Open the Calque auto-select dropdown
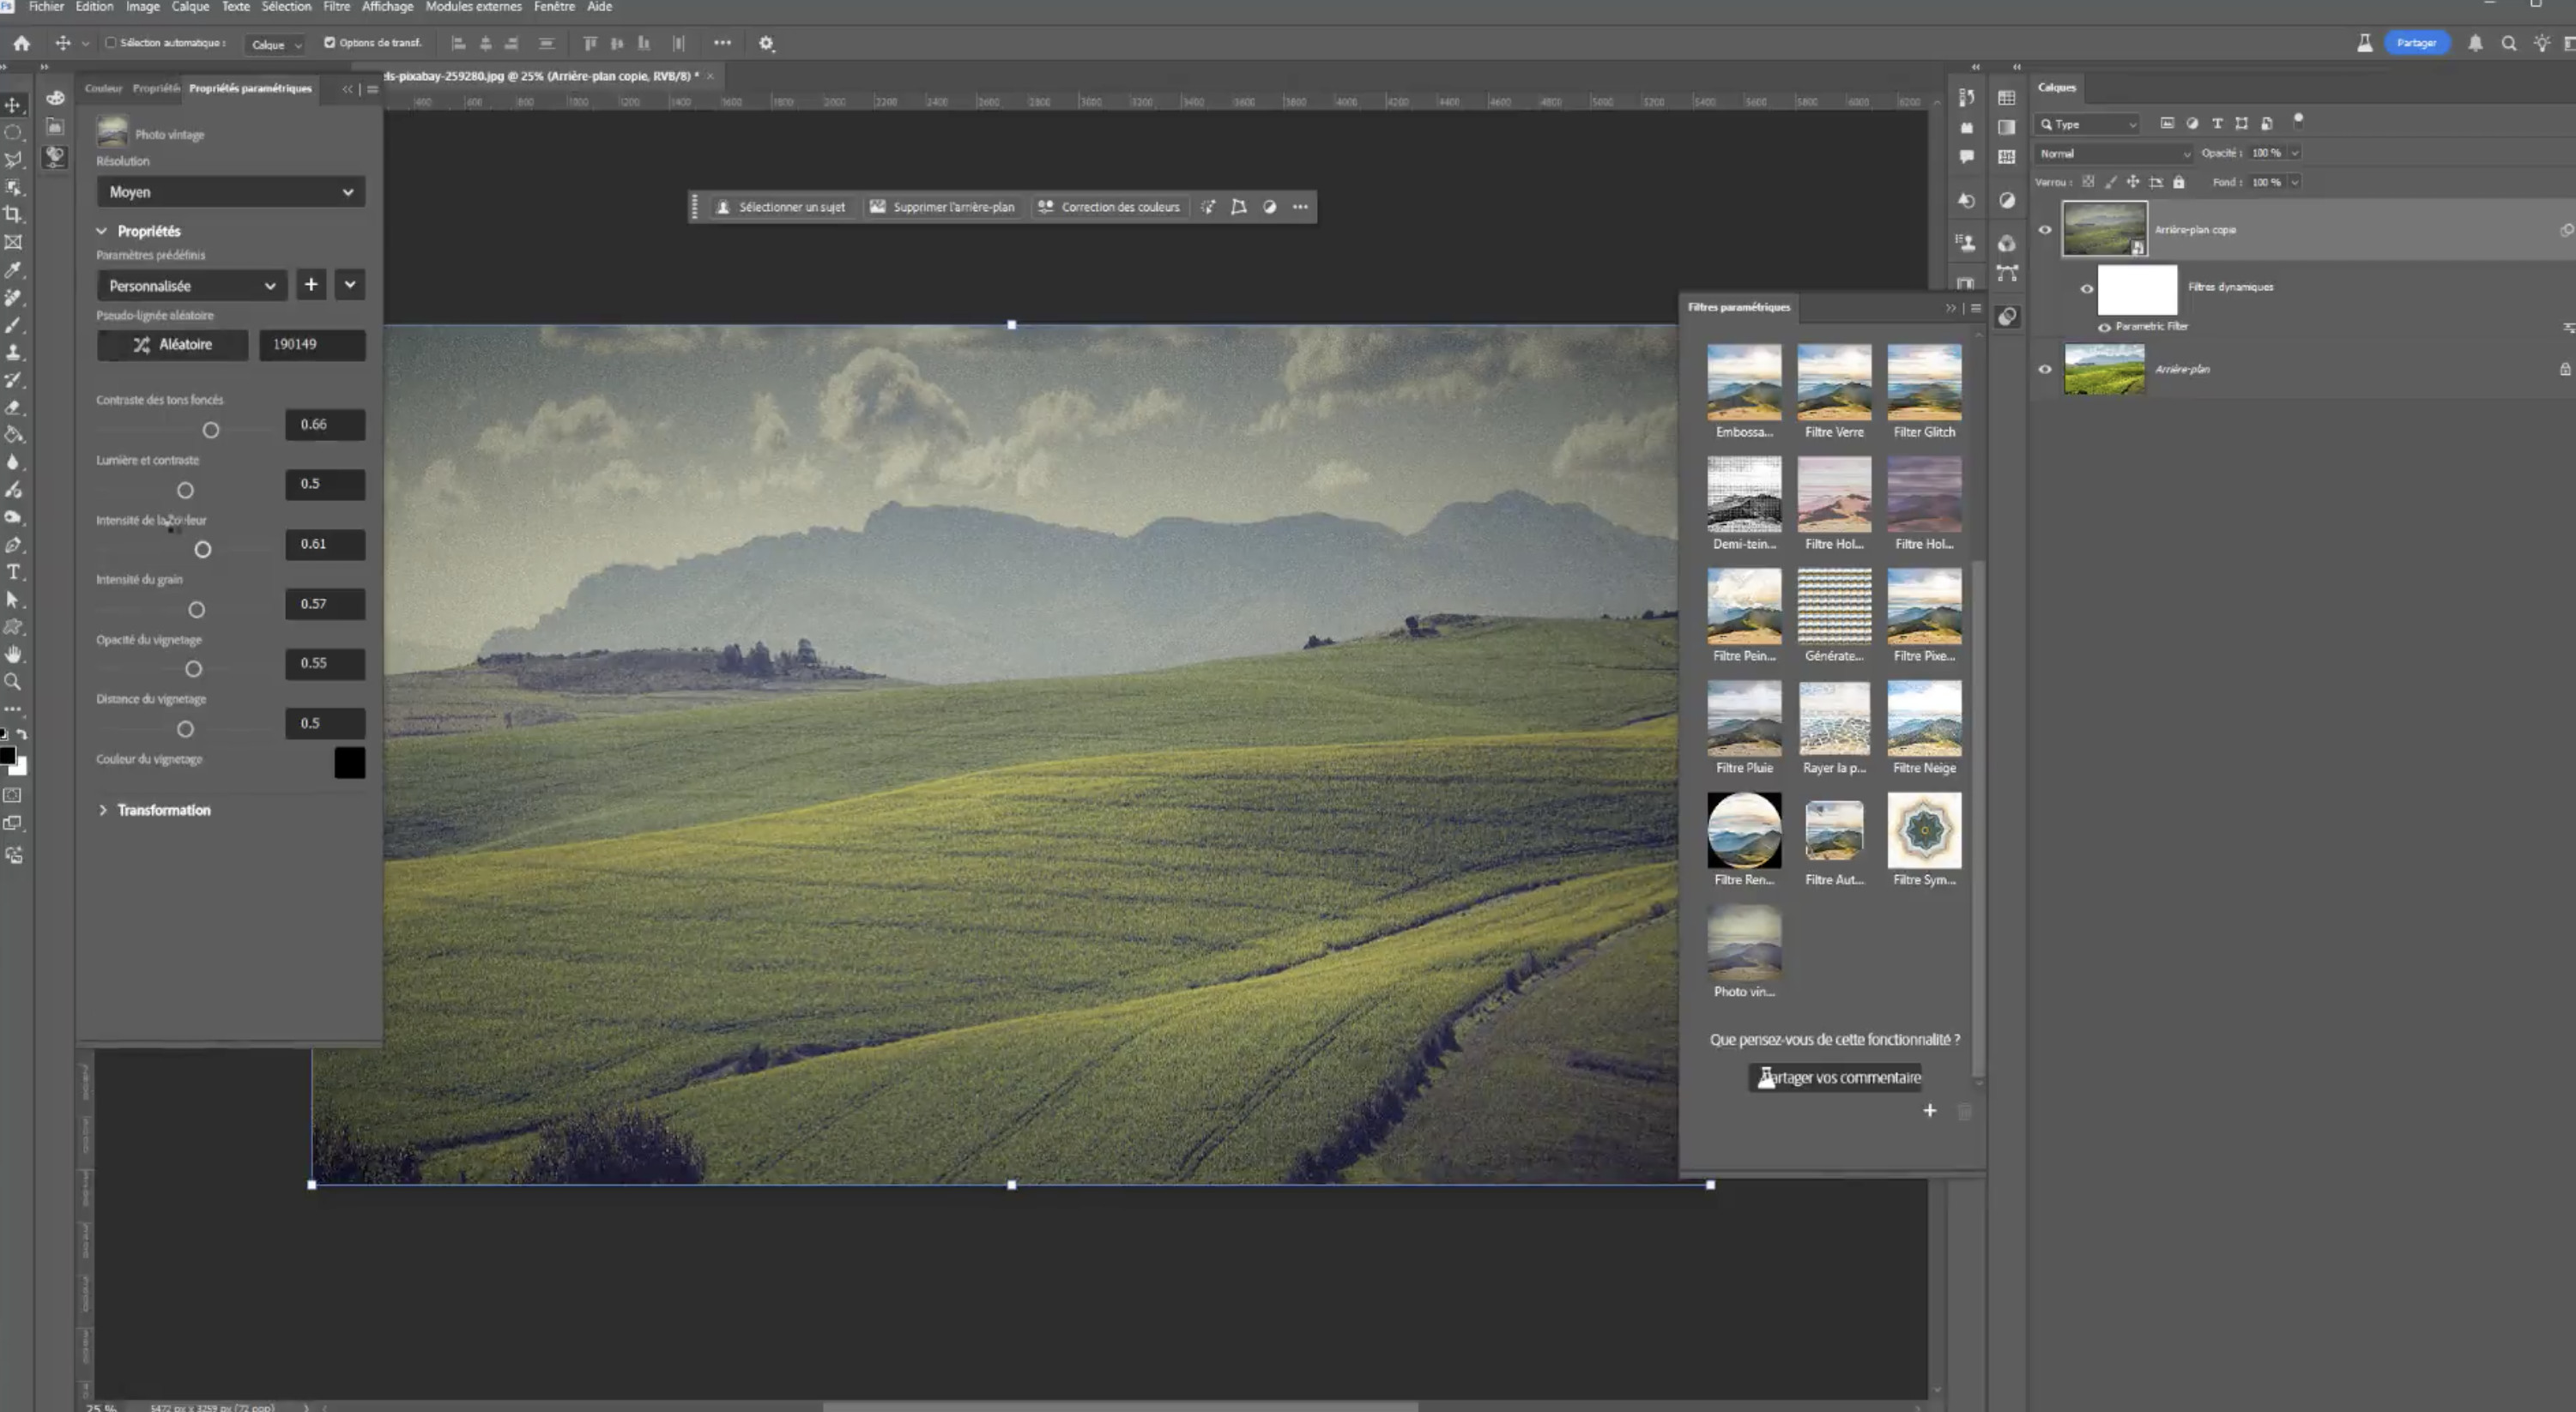Image resolution: width=2576 pixels, height=1412 pixels. pyautogui.click(x=275, y=44)
